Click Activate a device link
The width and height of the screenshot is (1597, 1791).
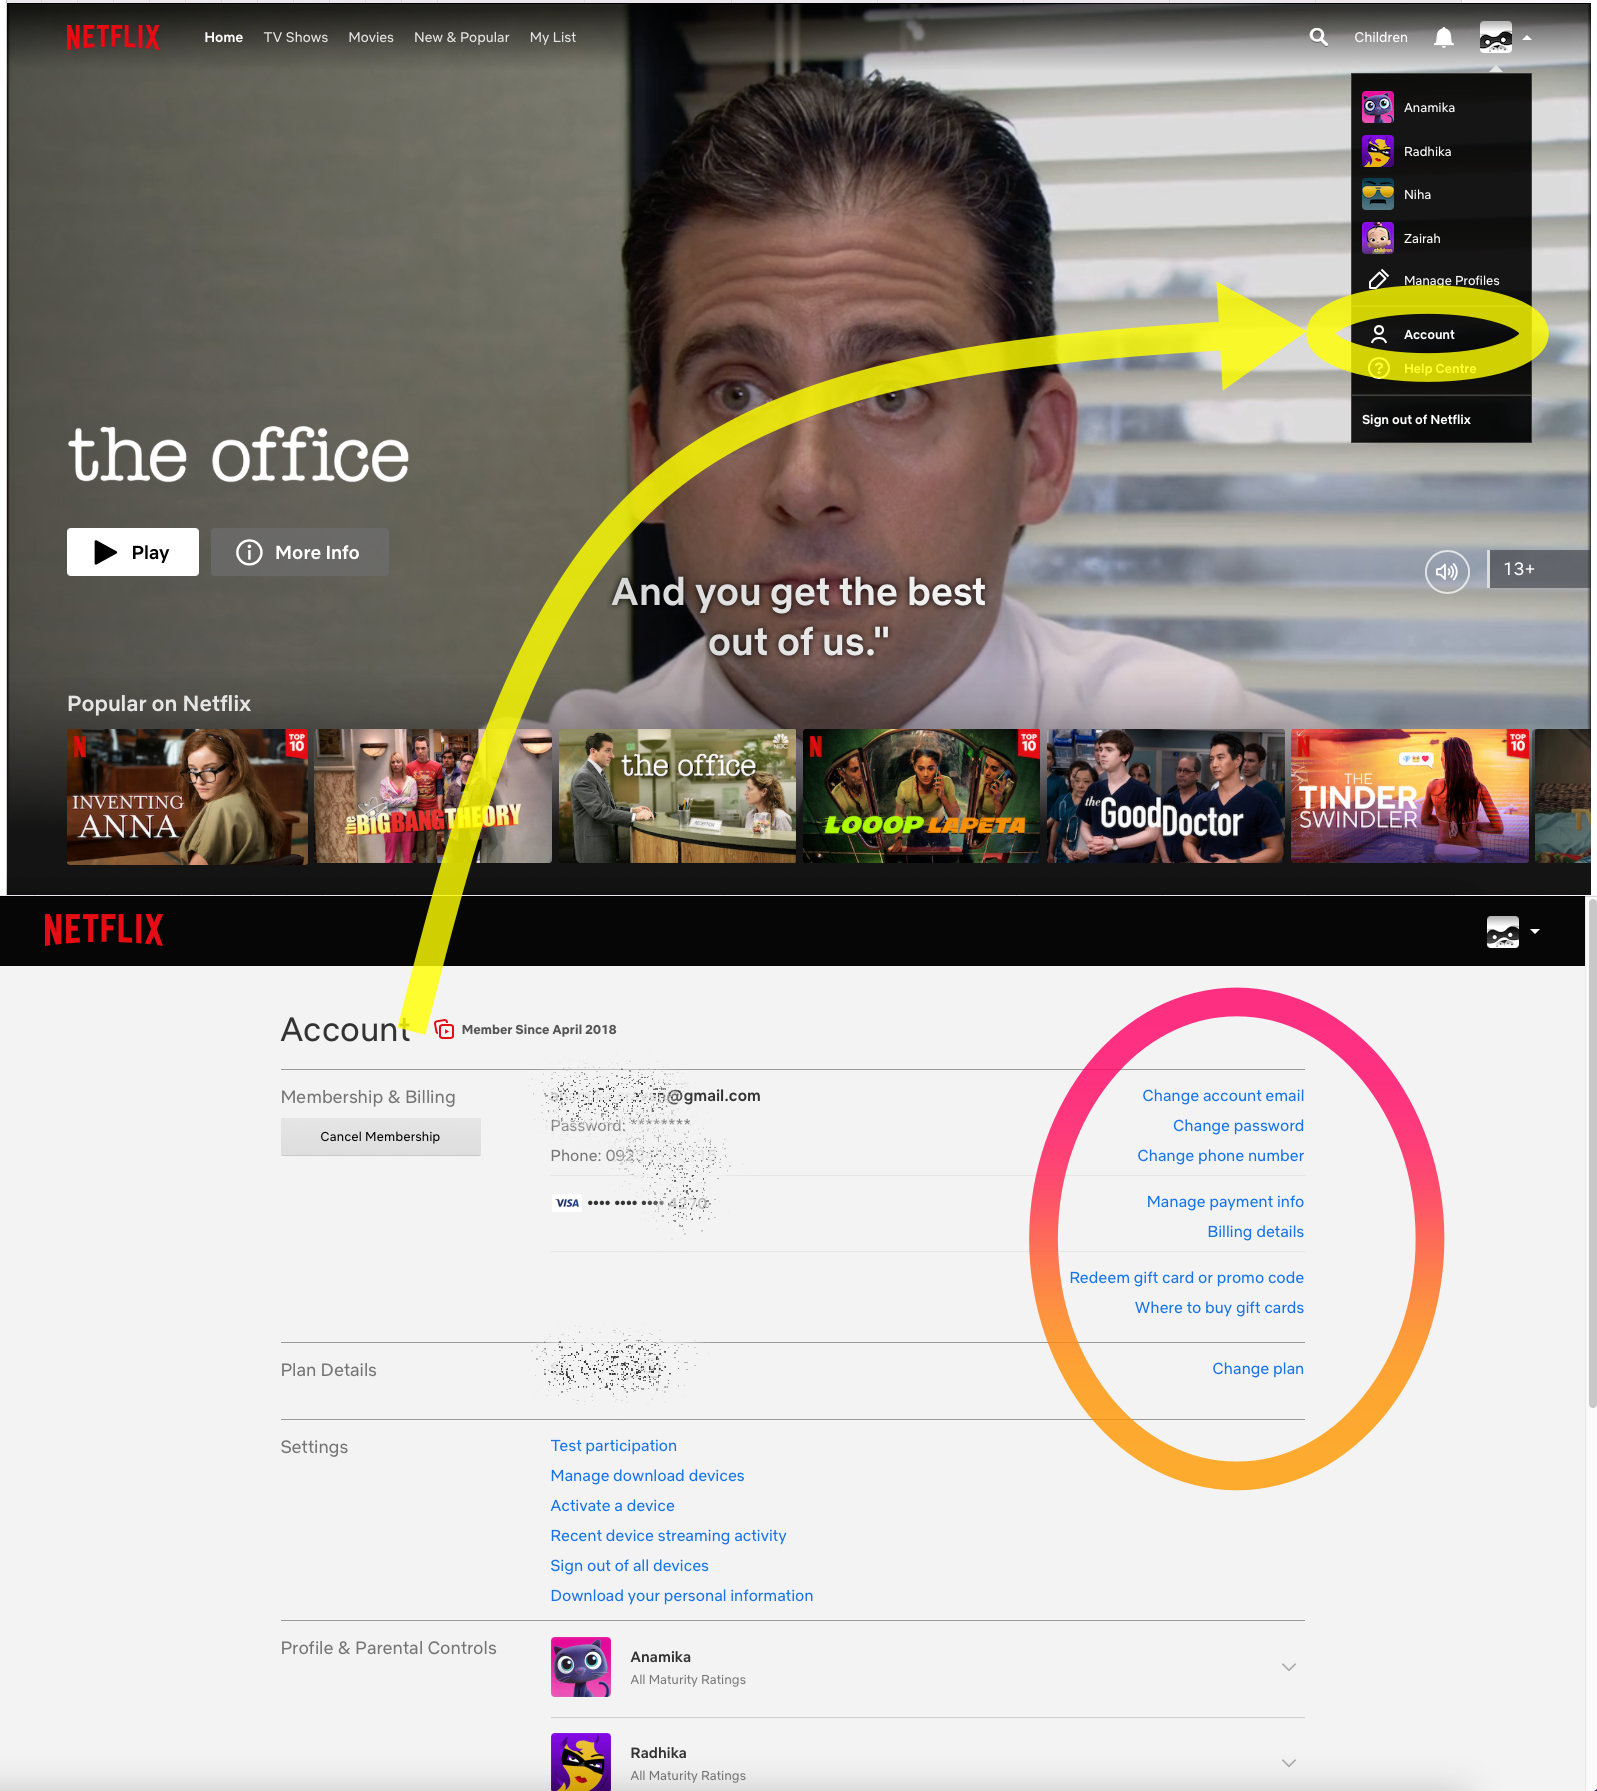pos(612,1506)
